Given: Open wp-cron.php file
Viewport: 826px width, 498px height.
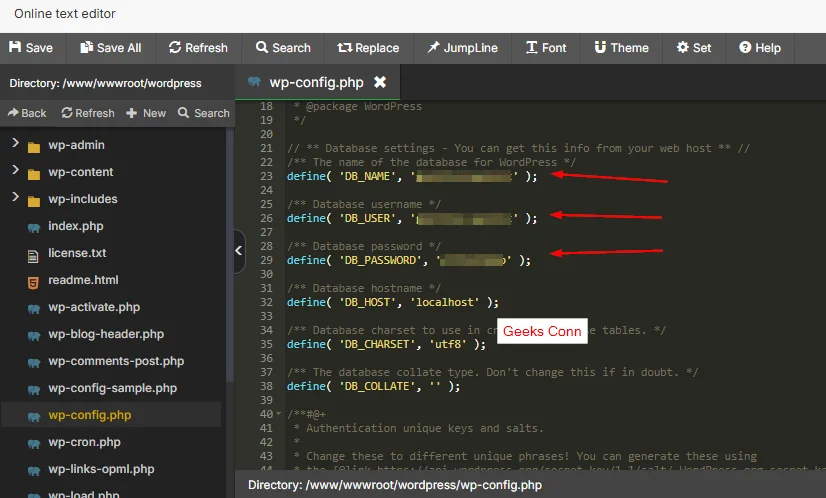Looking at the screenshot, I should (84, 442).
